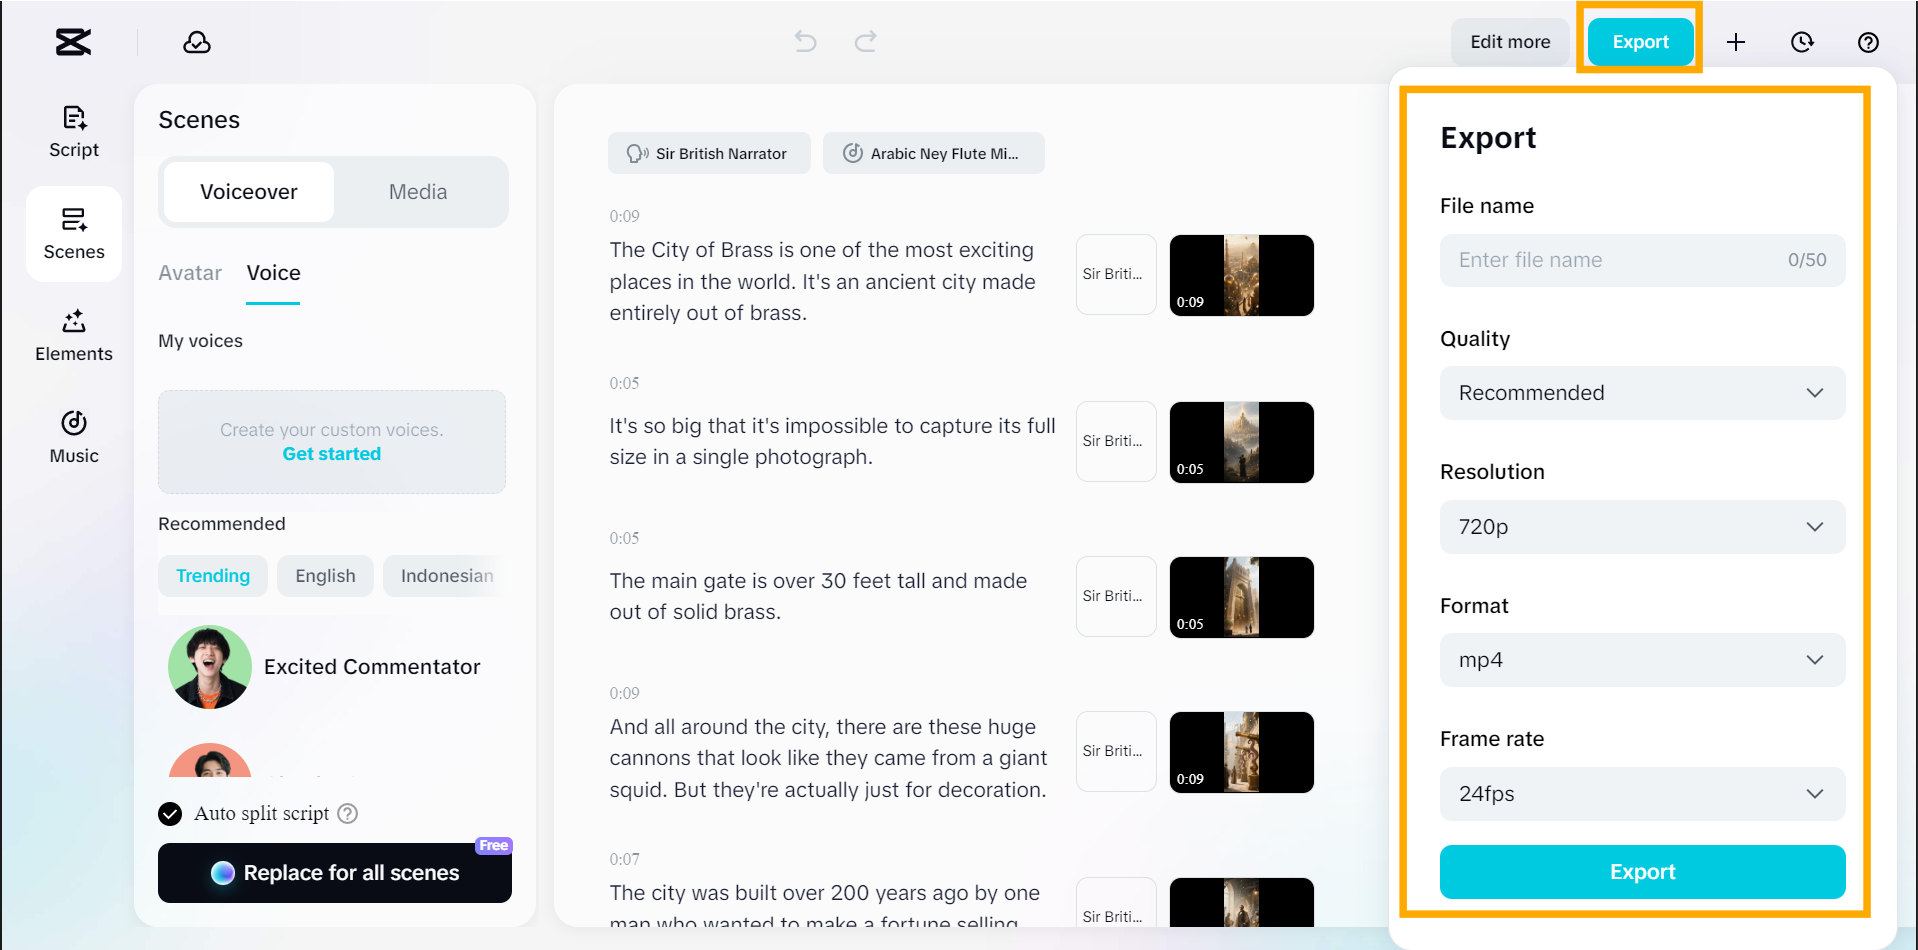Expand the Frame rate 24fps dropdown

point(1642,794)
